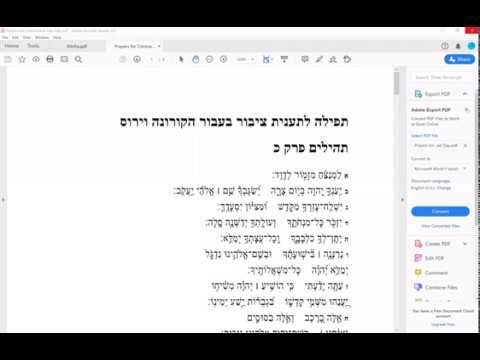Clear the selected PDF file field
Image resolution: width=480 pixels, height=360 pixels.
pos(465,146)
